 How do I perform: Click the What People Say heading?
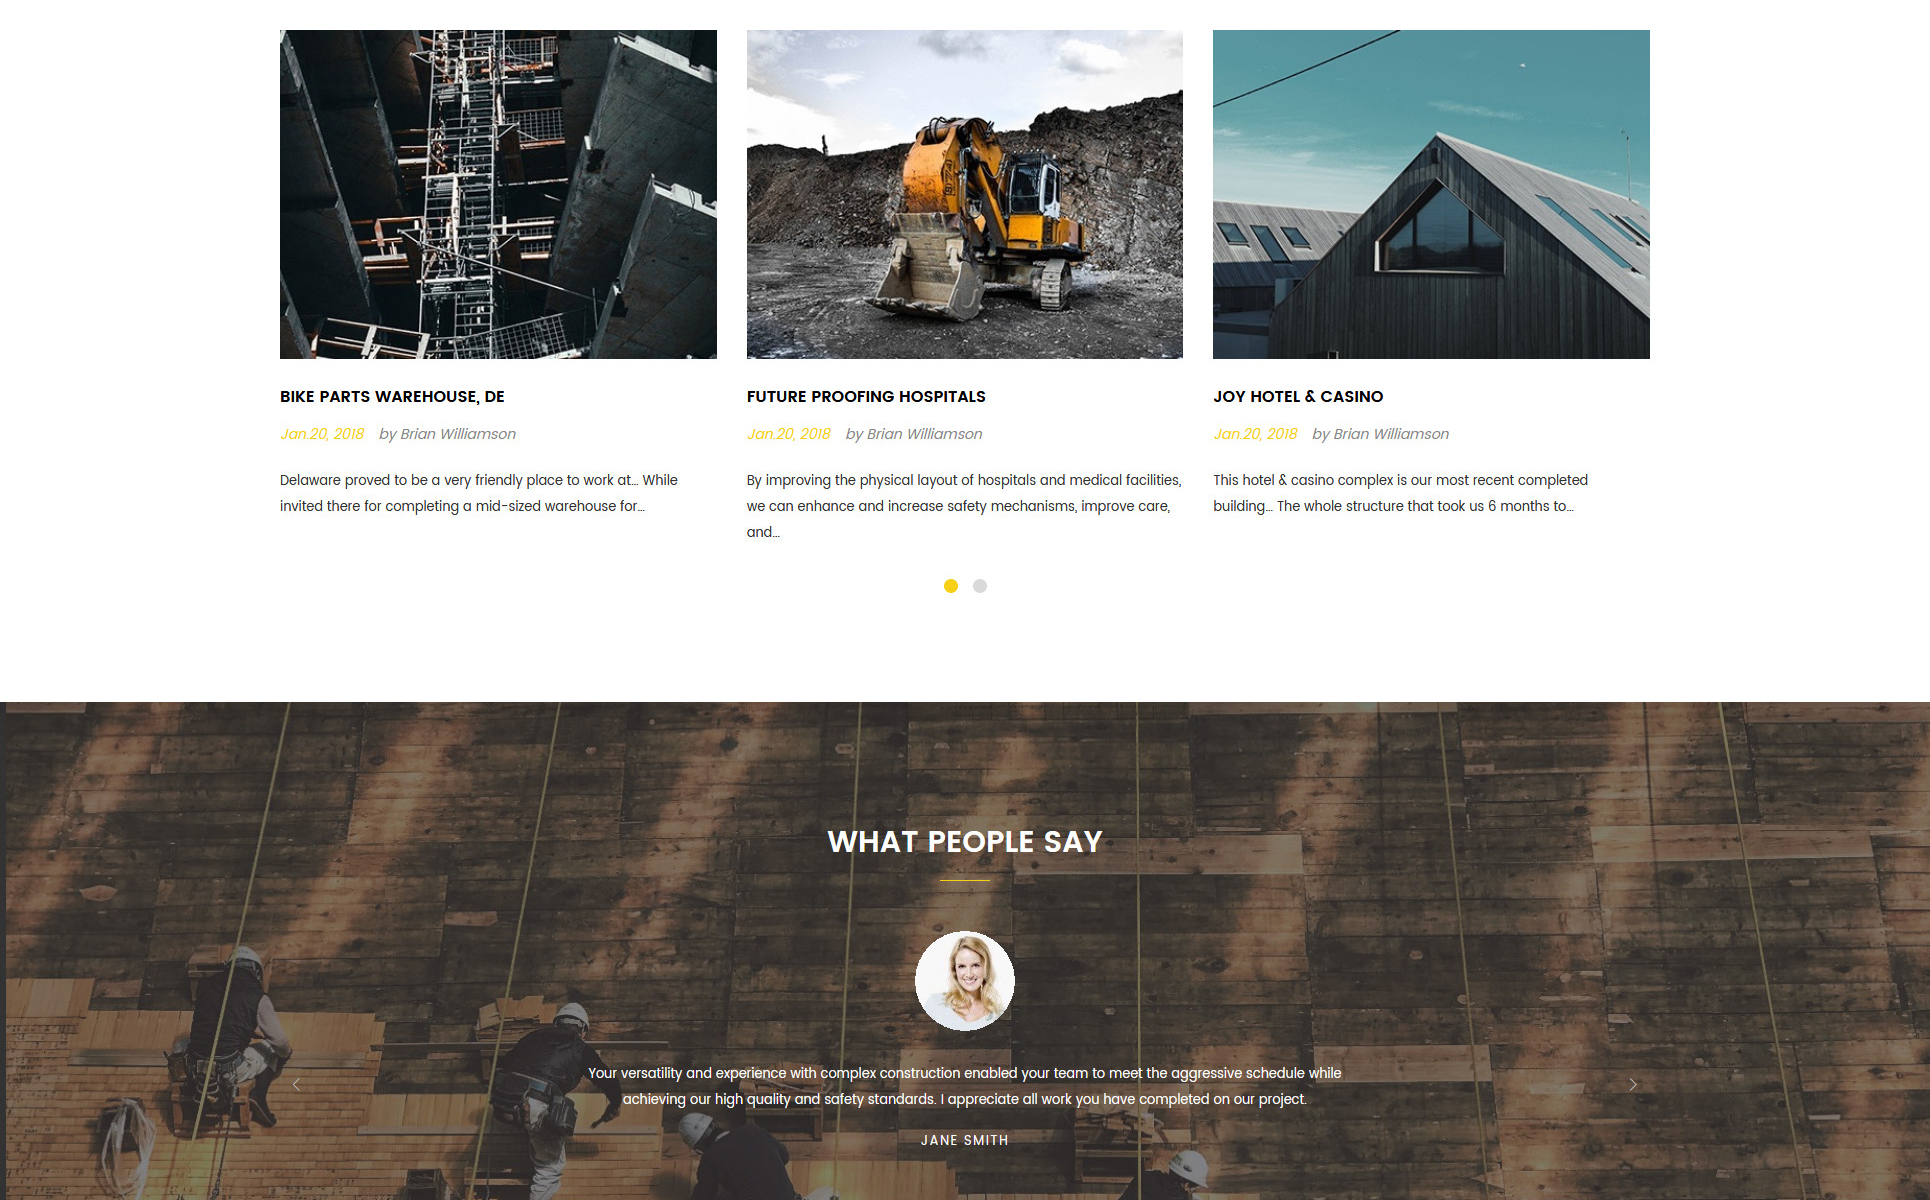(965, 842)
